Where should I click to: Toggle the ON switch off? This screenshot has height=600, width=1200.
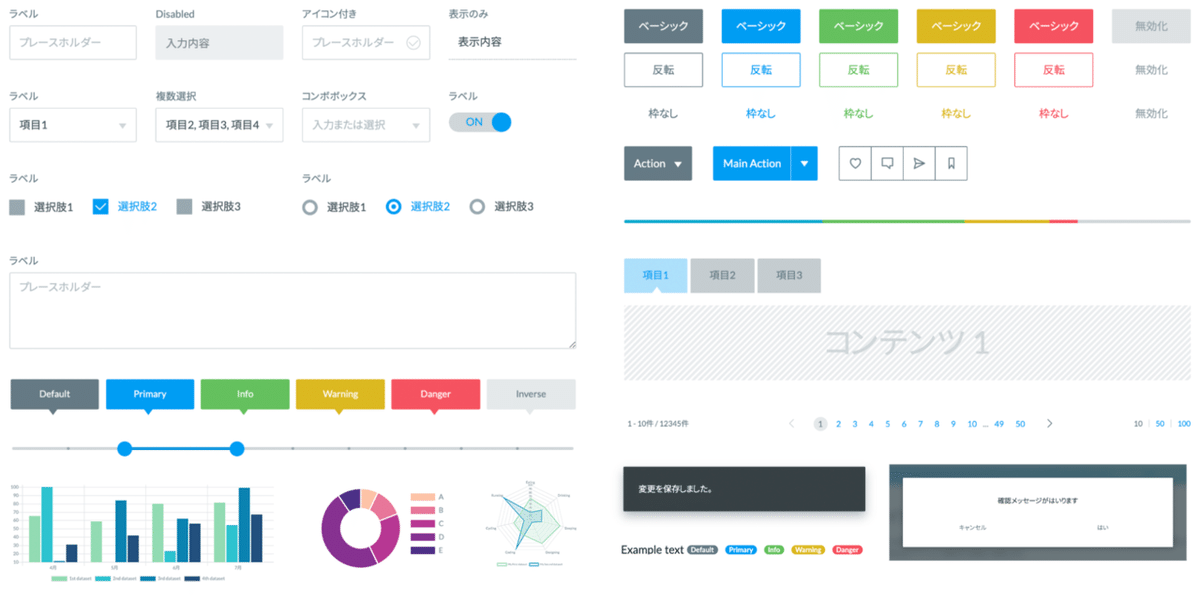pos(481,122)
